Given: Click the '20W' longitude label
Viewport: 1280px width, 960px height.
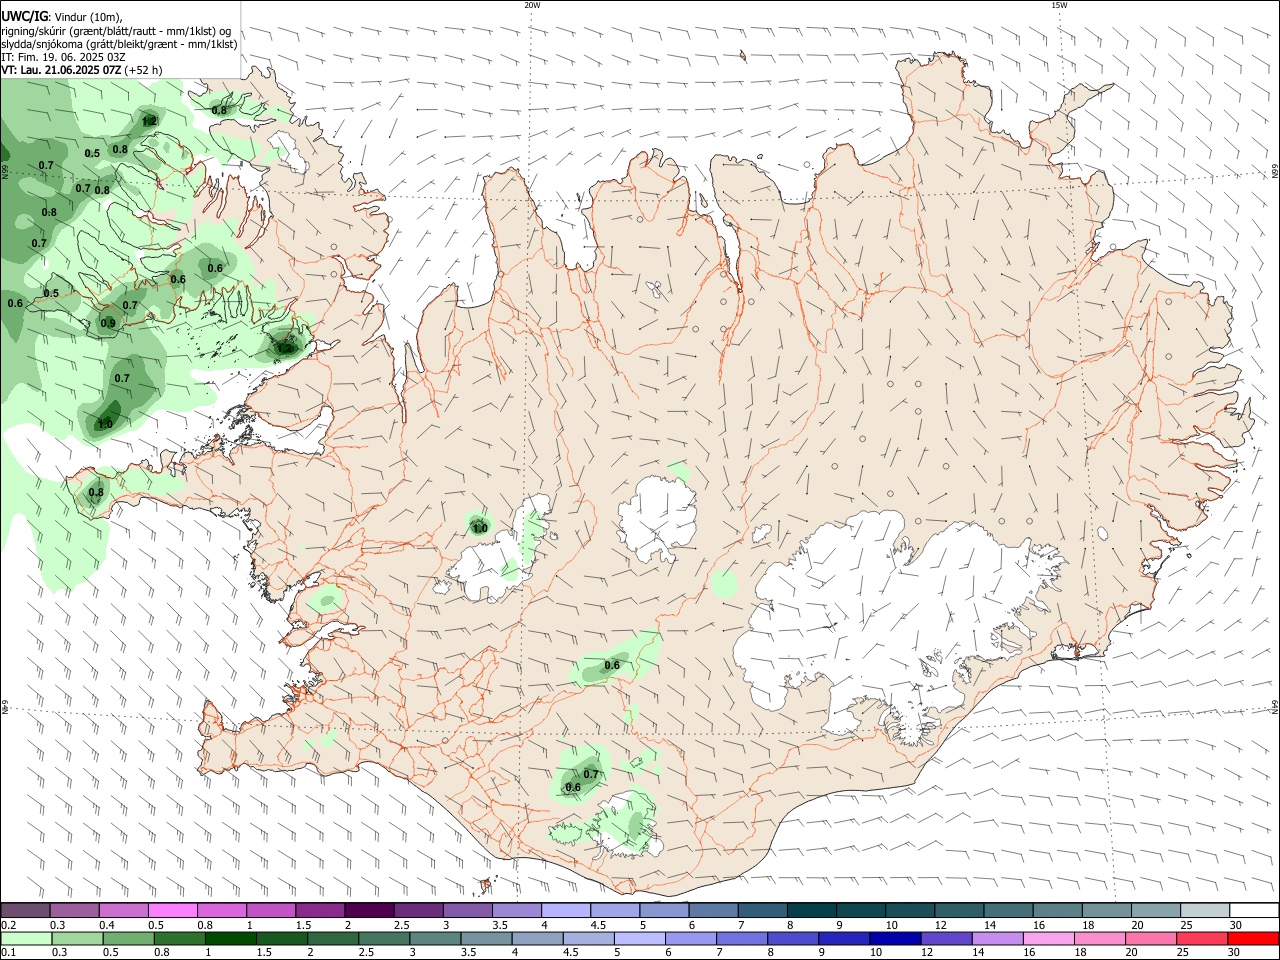Looking at the screenshot, I should [x=532, y=5].
